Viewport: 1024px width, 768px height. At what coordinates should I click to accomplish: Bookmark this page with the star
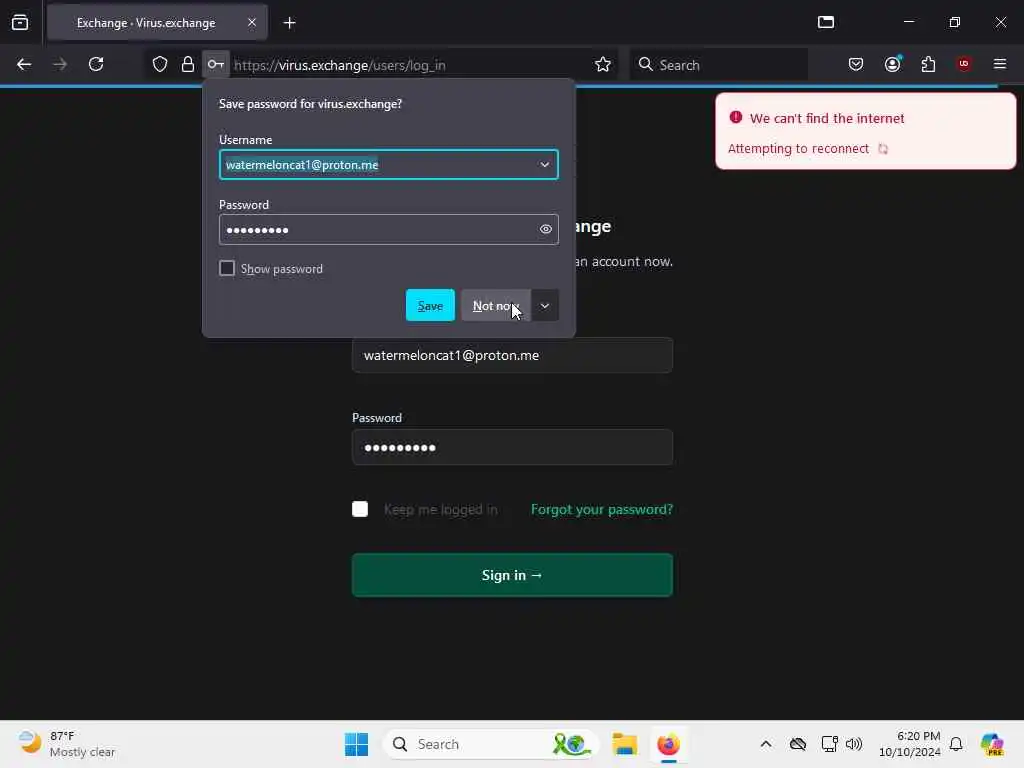(x=603, y=64)
